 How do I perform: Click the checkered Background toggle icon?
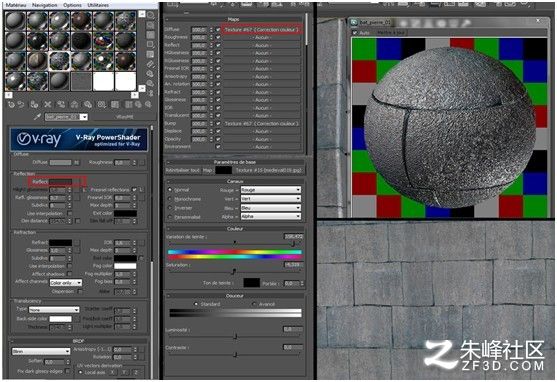tap(151, 35)
